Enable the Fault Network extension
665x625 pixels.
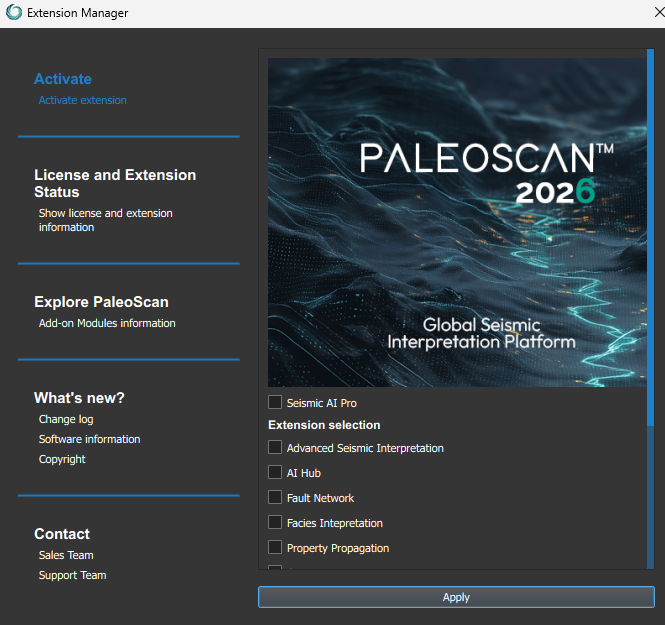pyautogui.click(x=275, y=497)
